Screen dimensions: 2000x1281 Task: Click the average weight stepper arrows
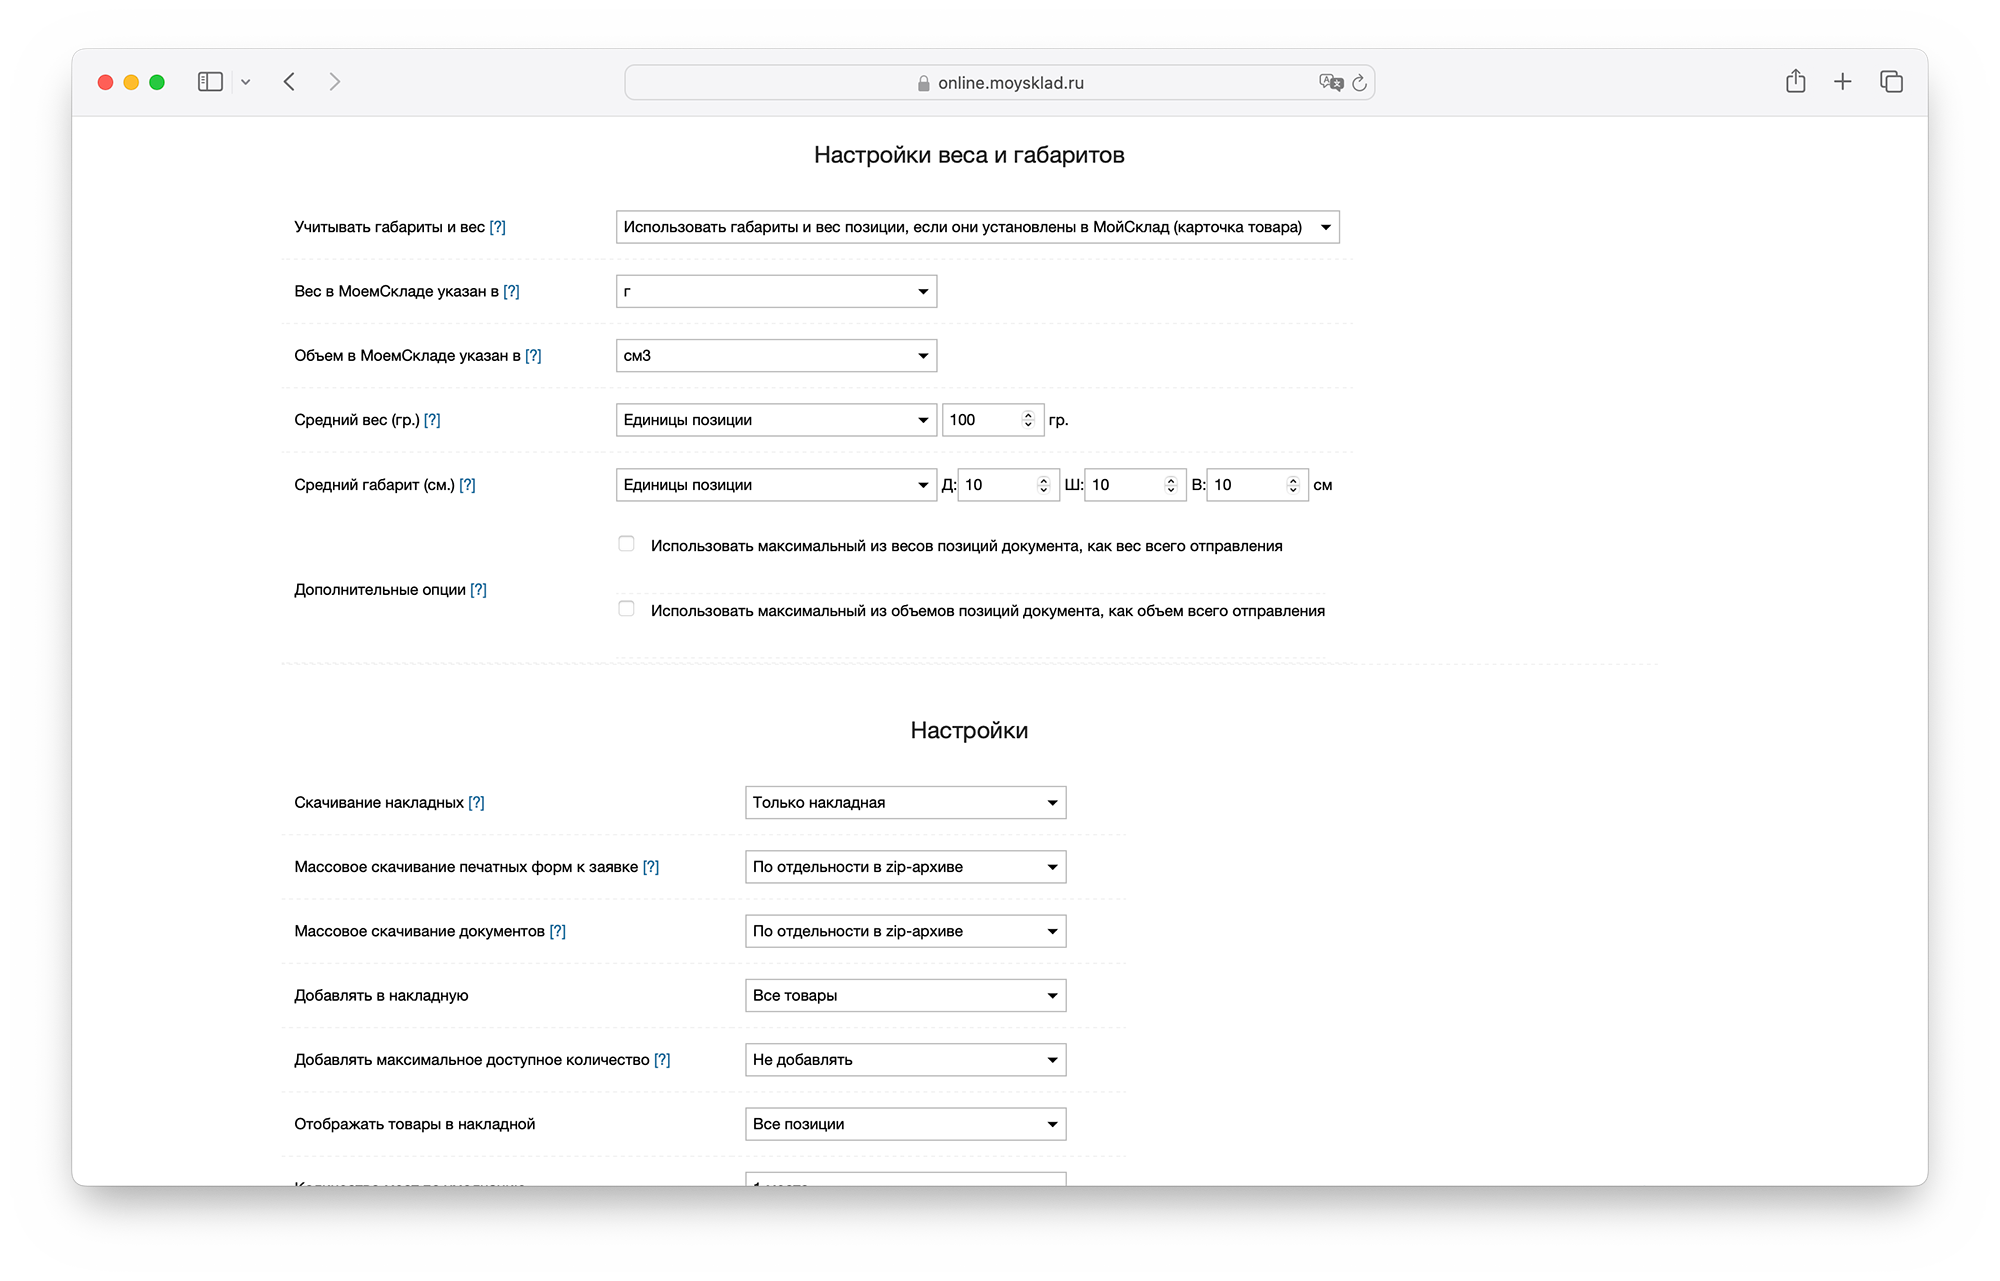coord(1028,420)
